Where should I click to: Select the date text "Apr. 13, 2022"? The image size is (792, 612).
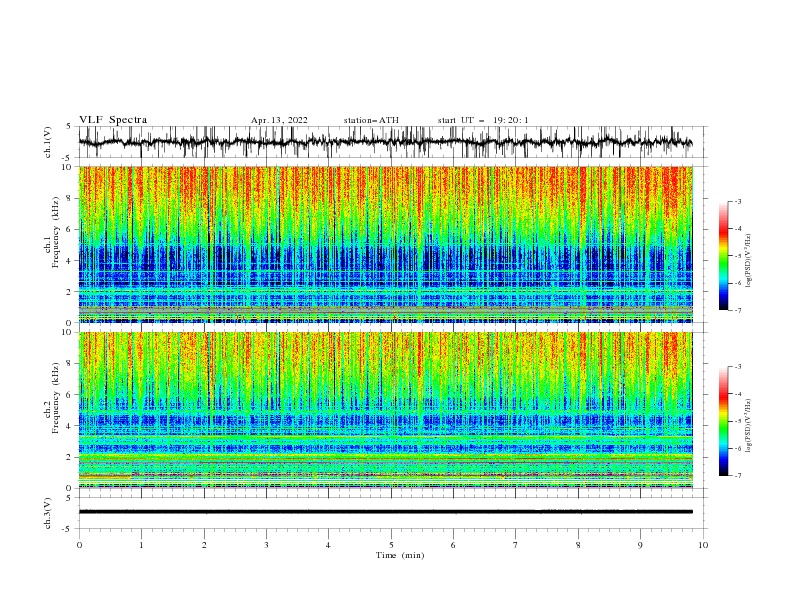pyautogui.click(x=279, y=120)
